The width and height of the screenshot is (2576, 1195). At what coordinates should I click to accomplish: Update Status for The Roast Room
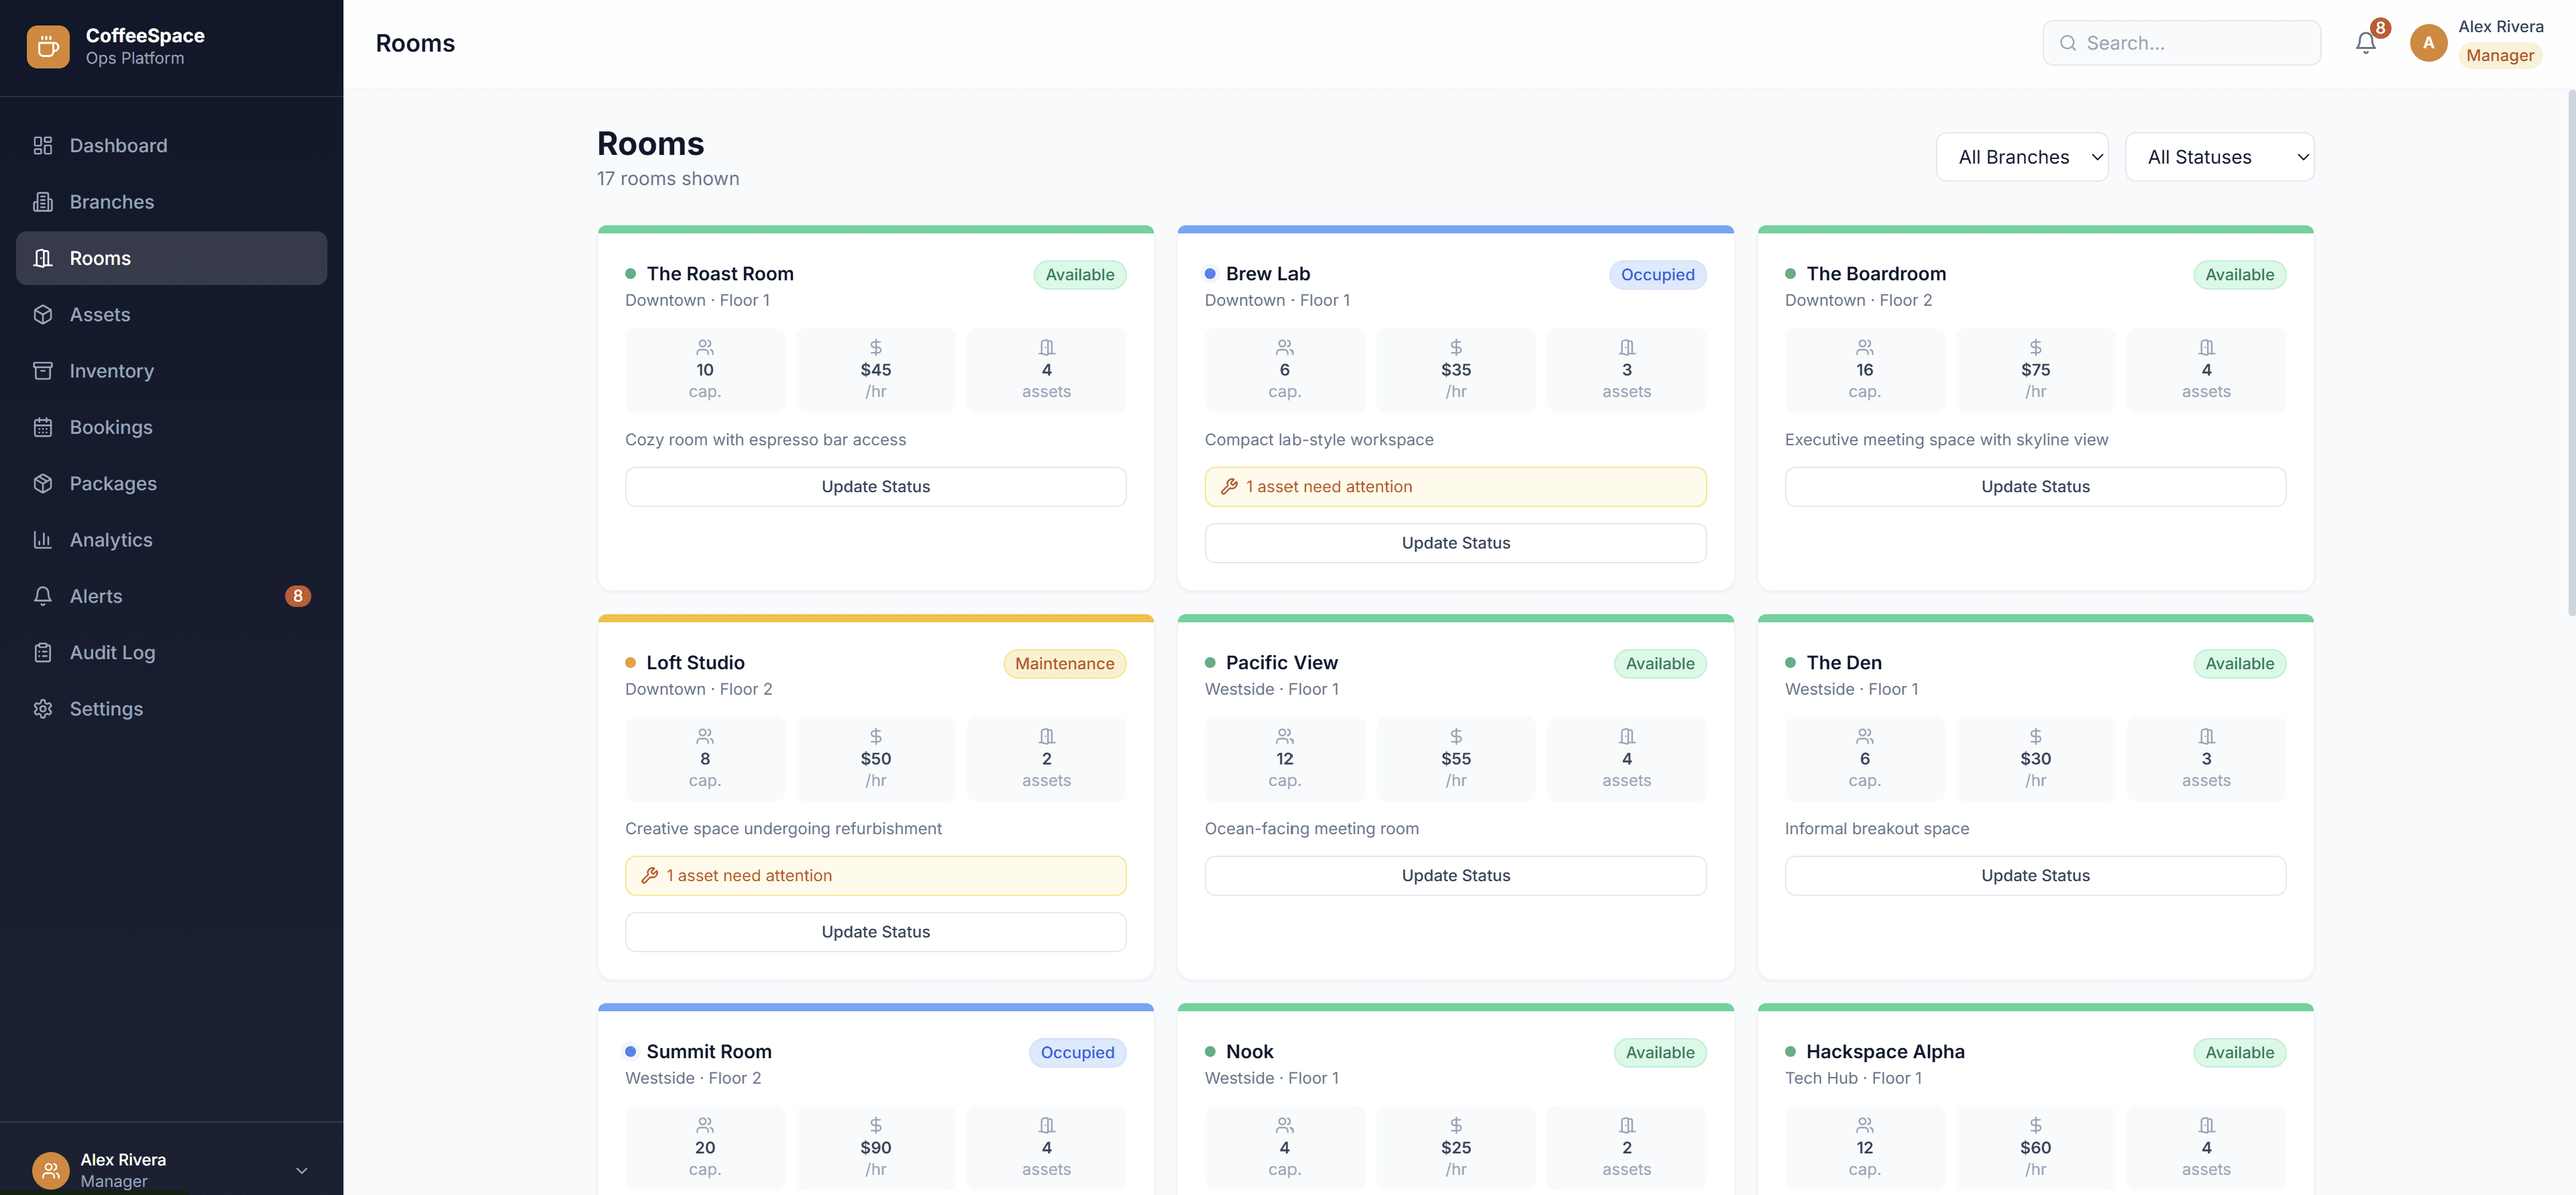coord(875,487)
